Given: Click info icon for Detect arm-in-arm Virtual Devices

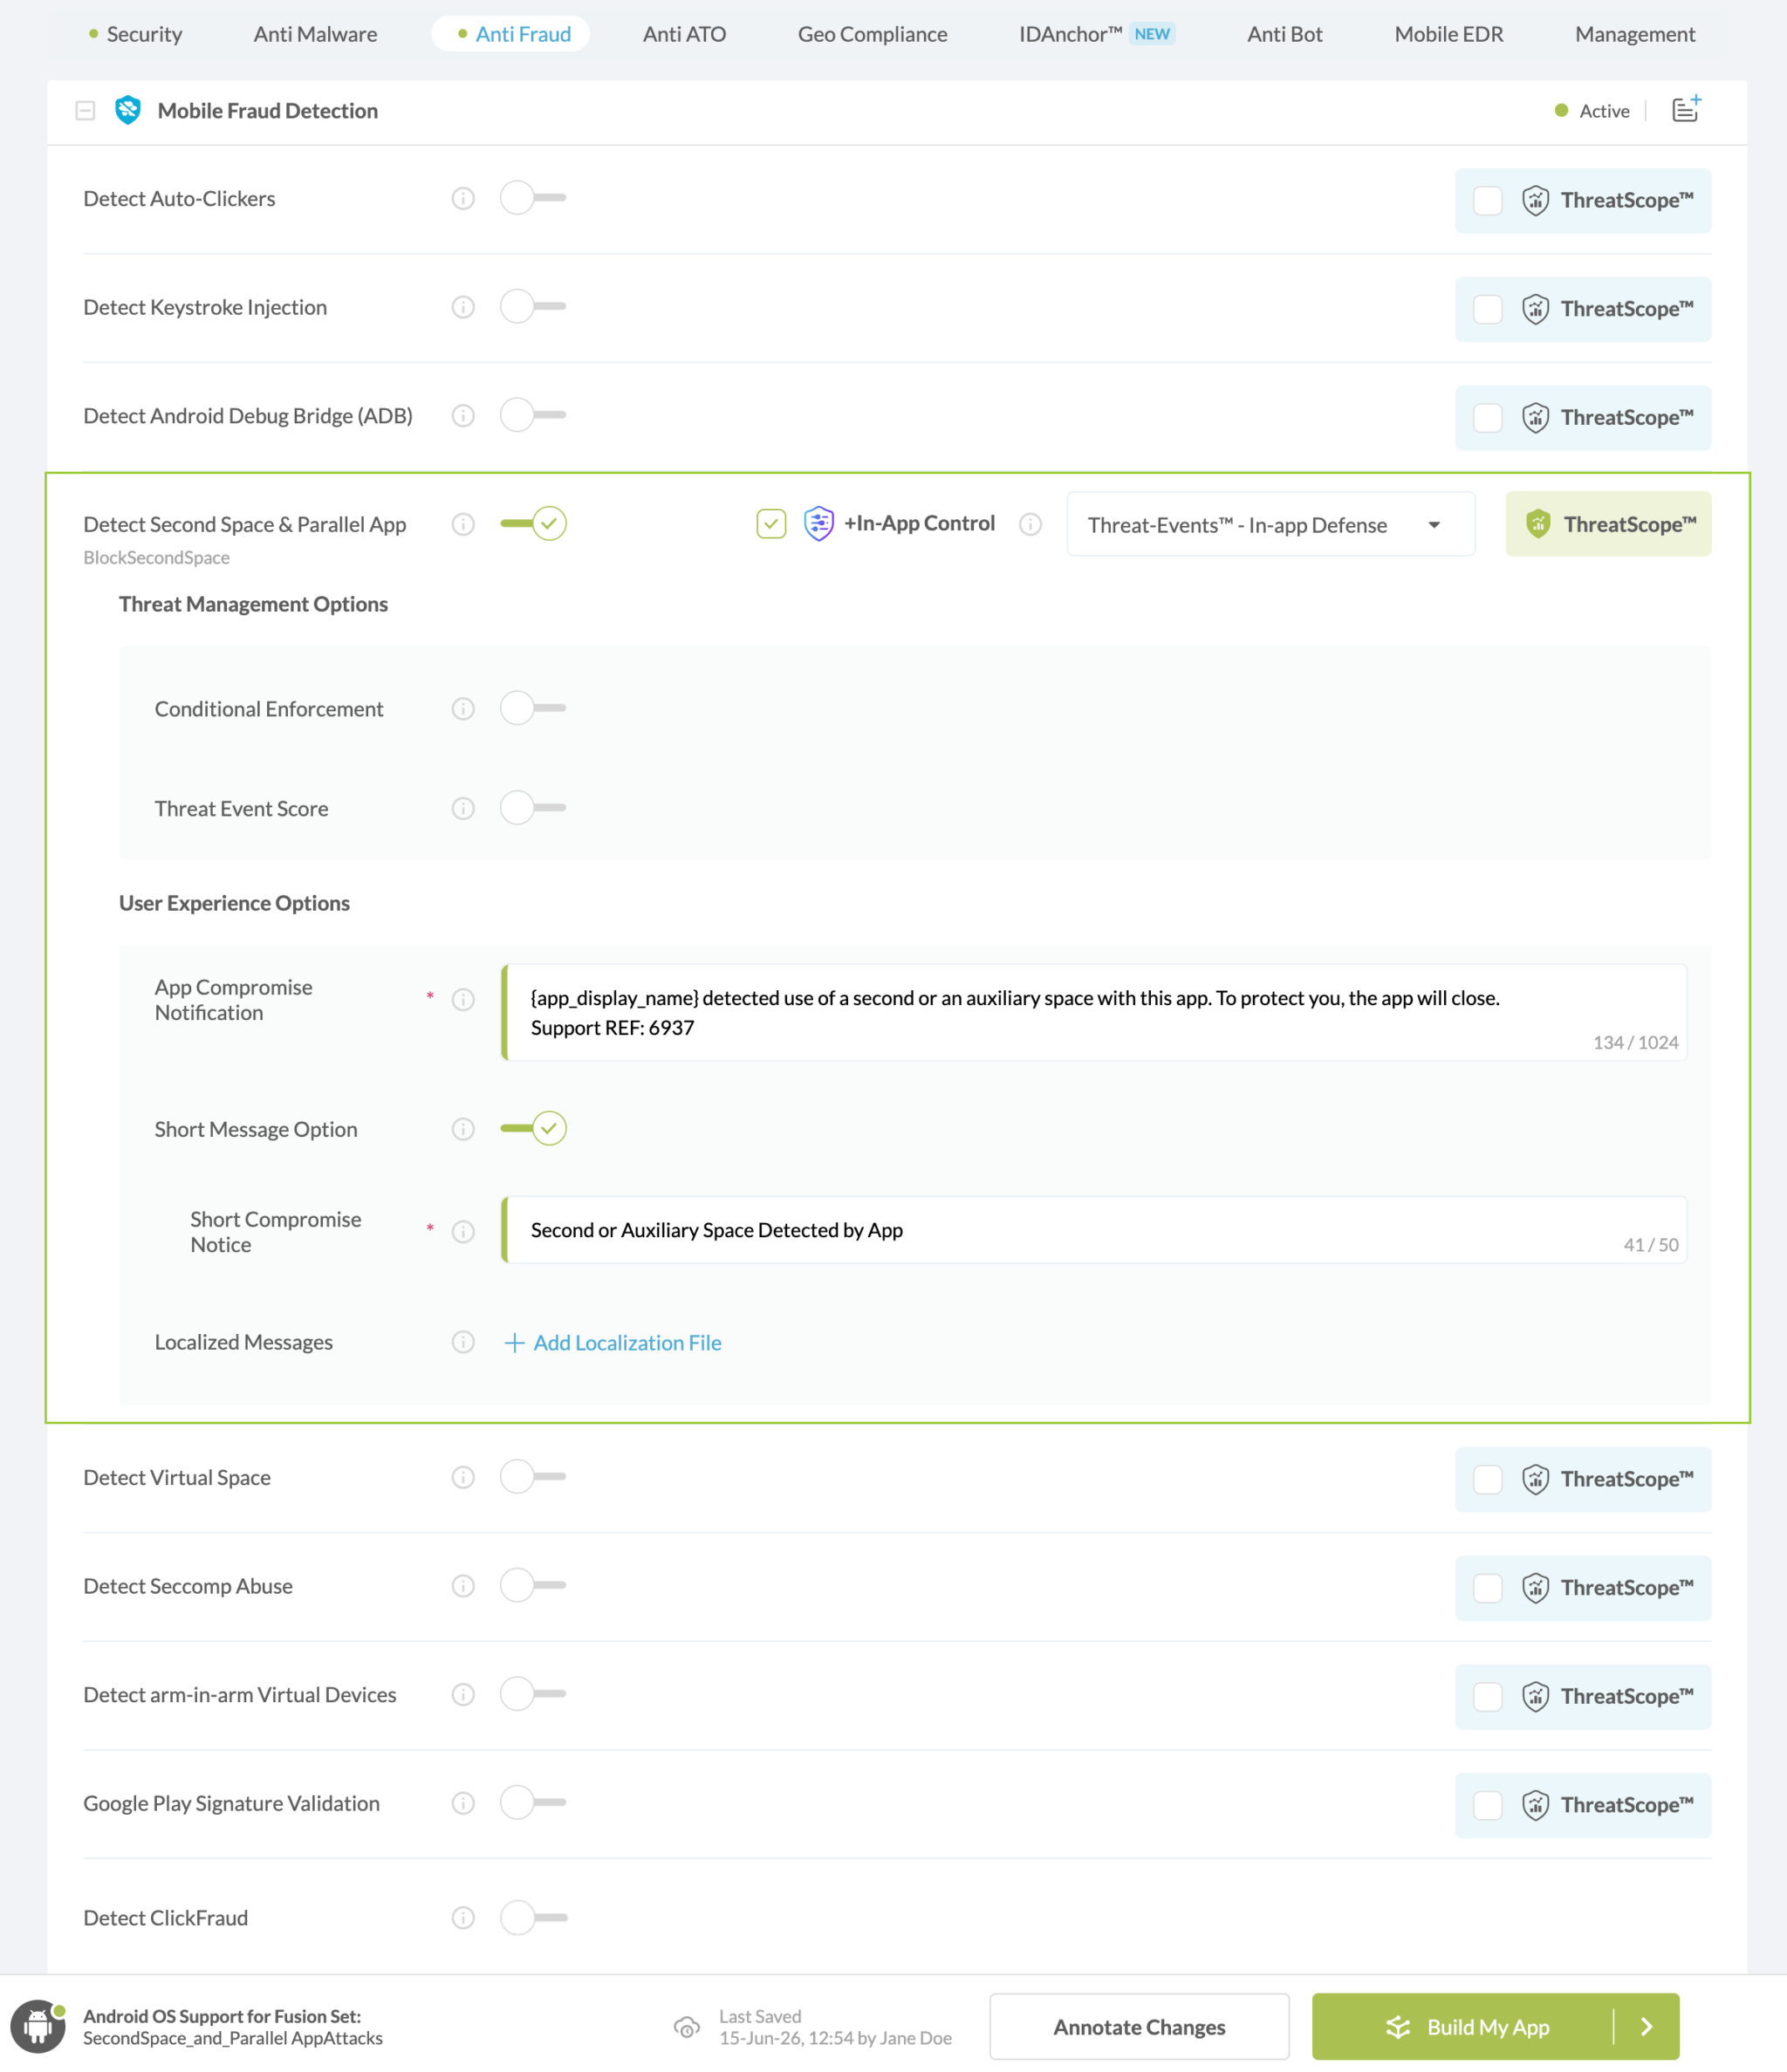Looking at the screenshot, I should pos(463,1694).
